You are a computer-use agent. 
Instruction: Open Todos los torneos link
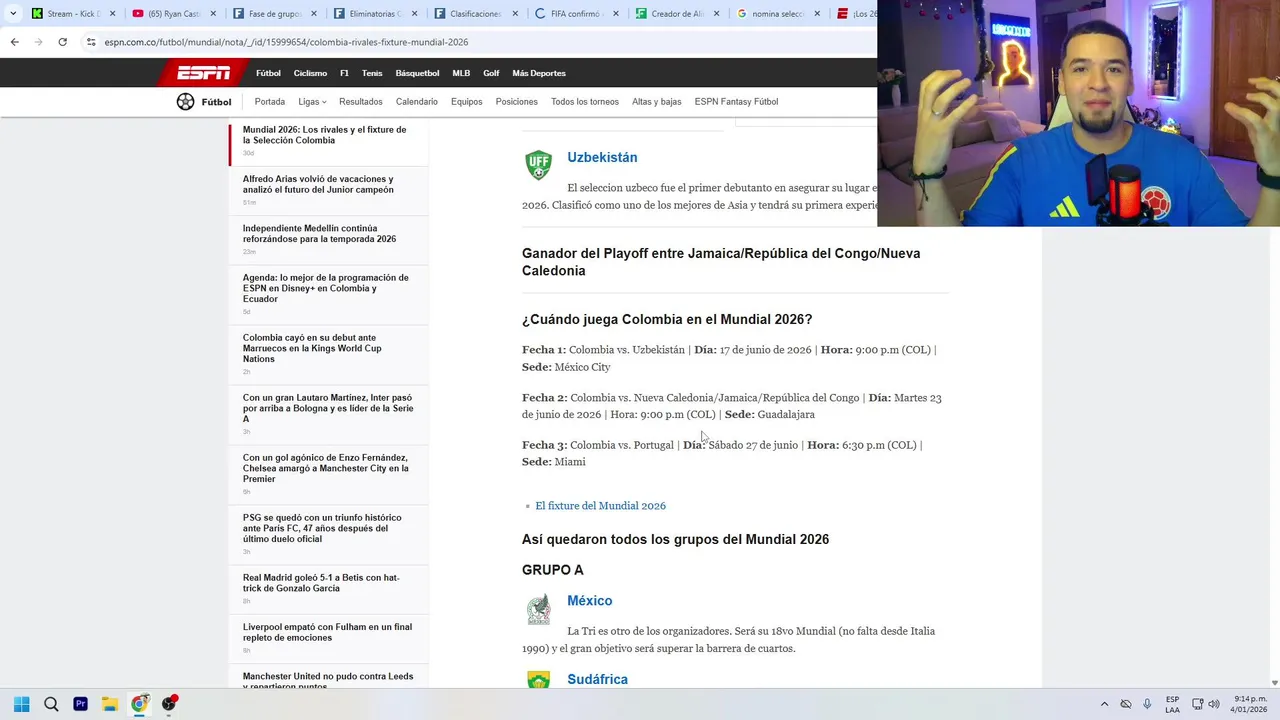pos(585,102)
